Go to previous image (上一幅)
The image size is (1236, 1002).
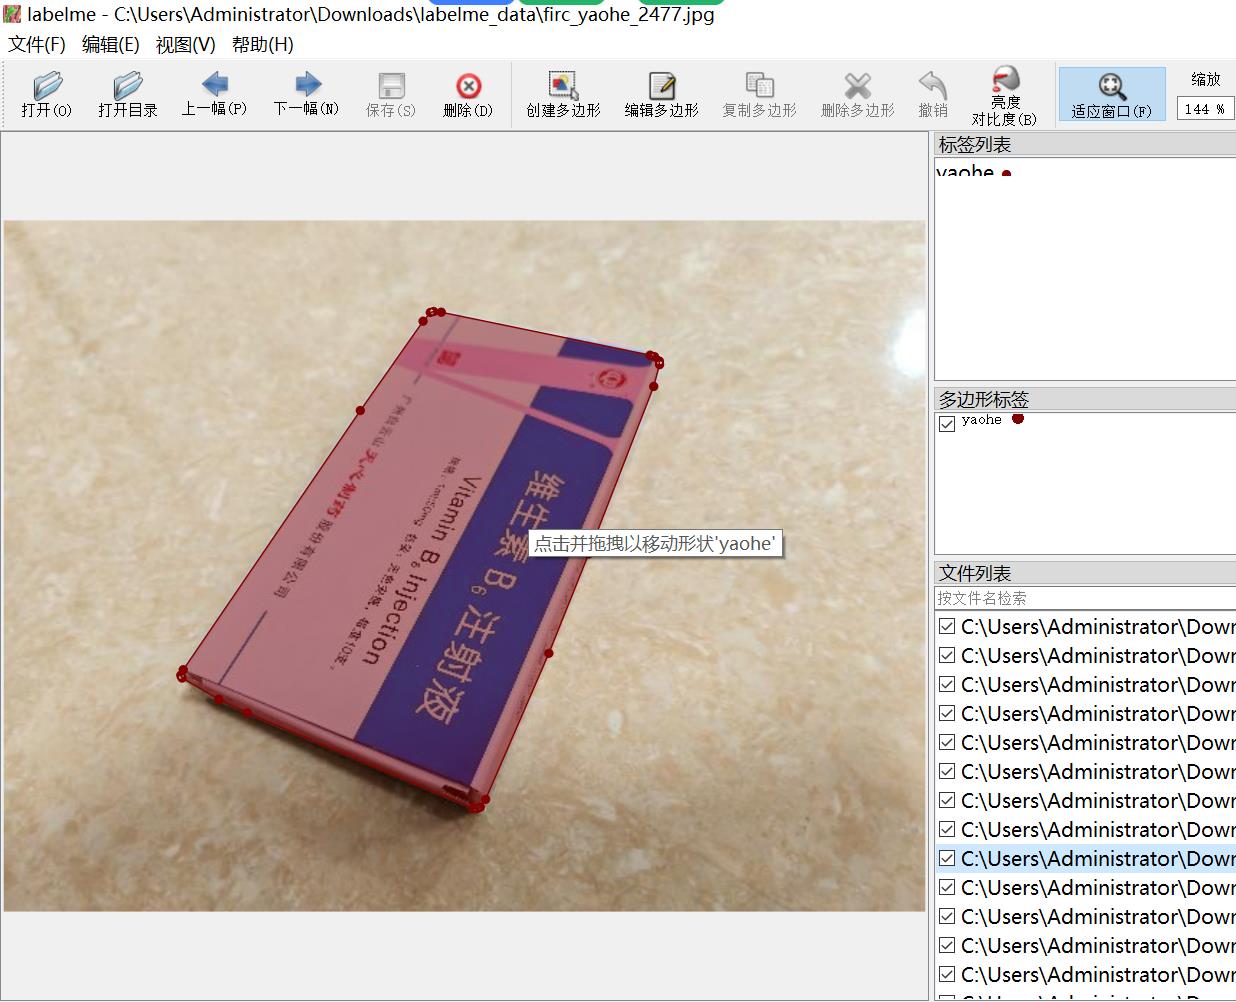coord(214,94)
